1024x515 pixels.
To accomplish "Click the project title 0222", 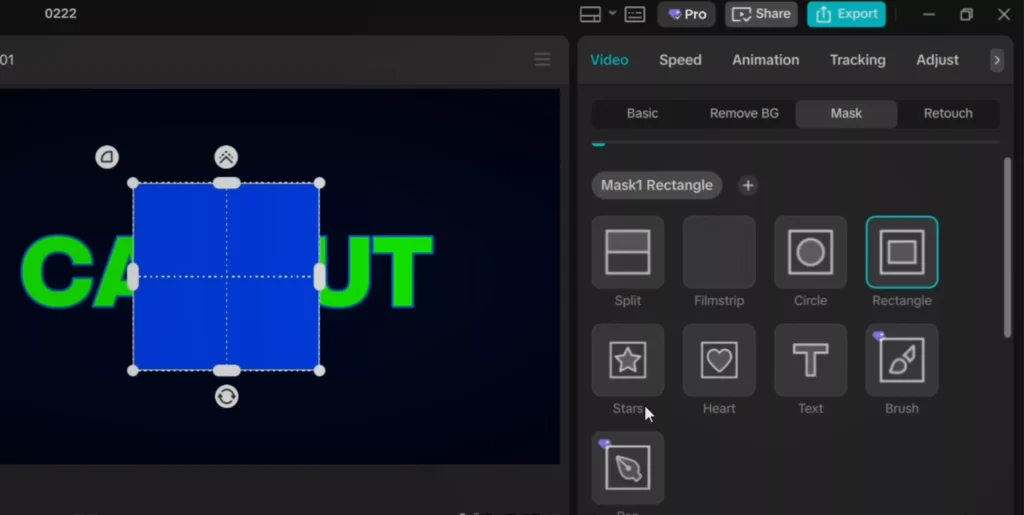I will 61,14.
